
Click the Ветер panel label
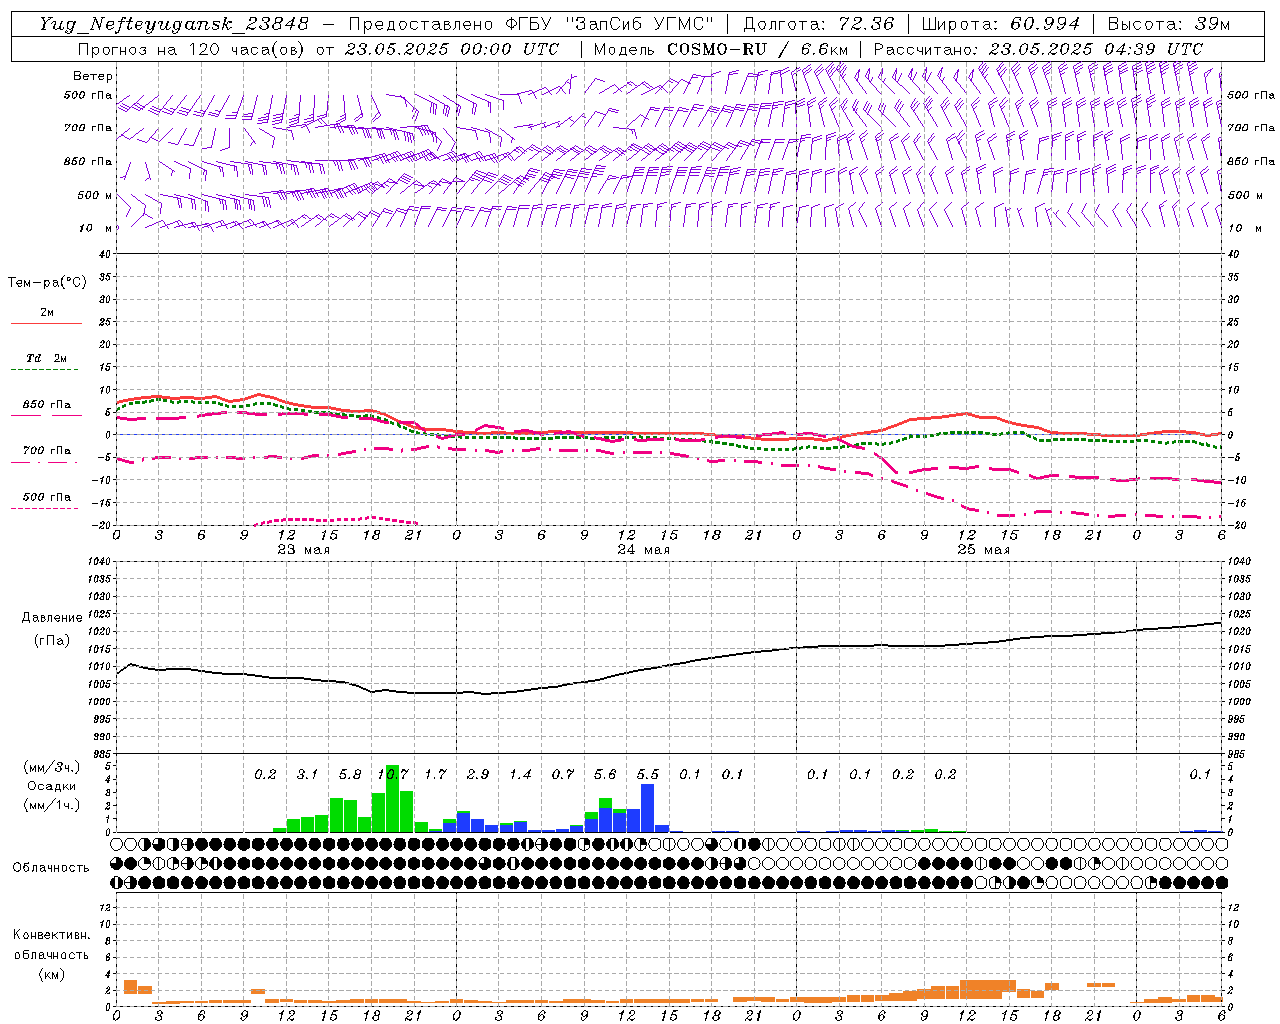point(93,76)
